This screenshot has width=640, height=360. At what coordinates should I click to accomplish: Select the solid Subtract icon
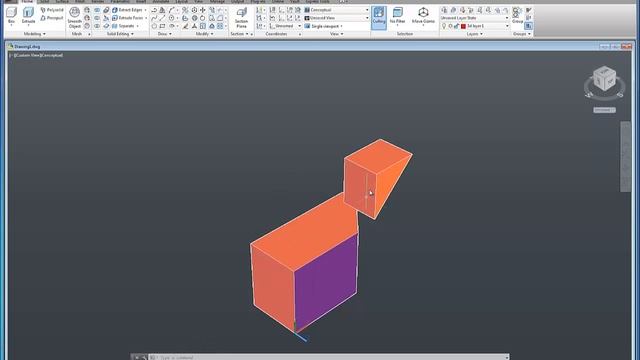(97, 18)
